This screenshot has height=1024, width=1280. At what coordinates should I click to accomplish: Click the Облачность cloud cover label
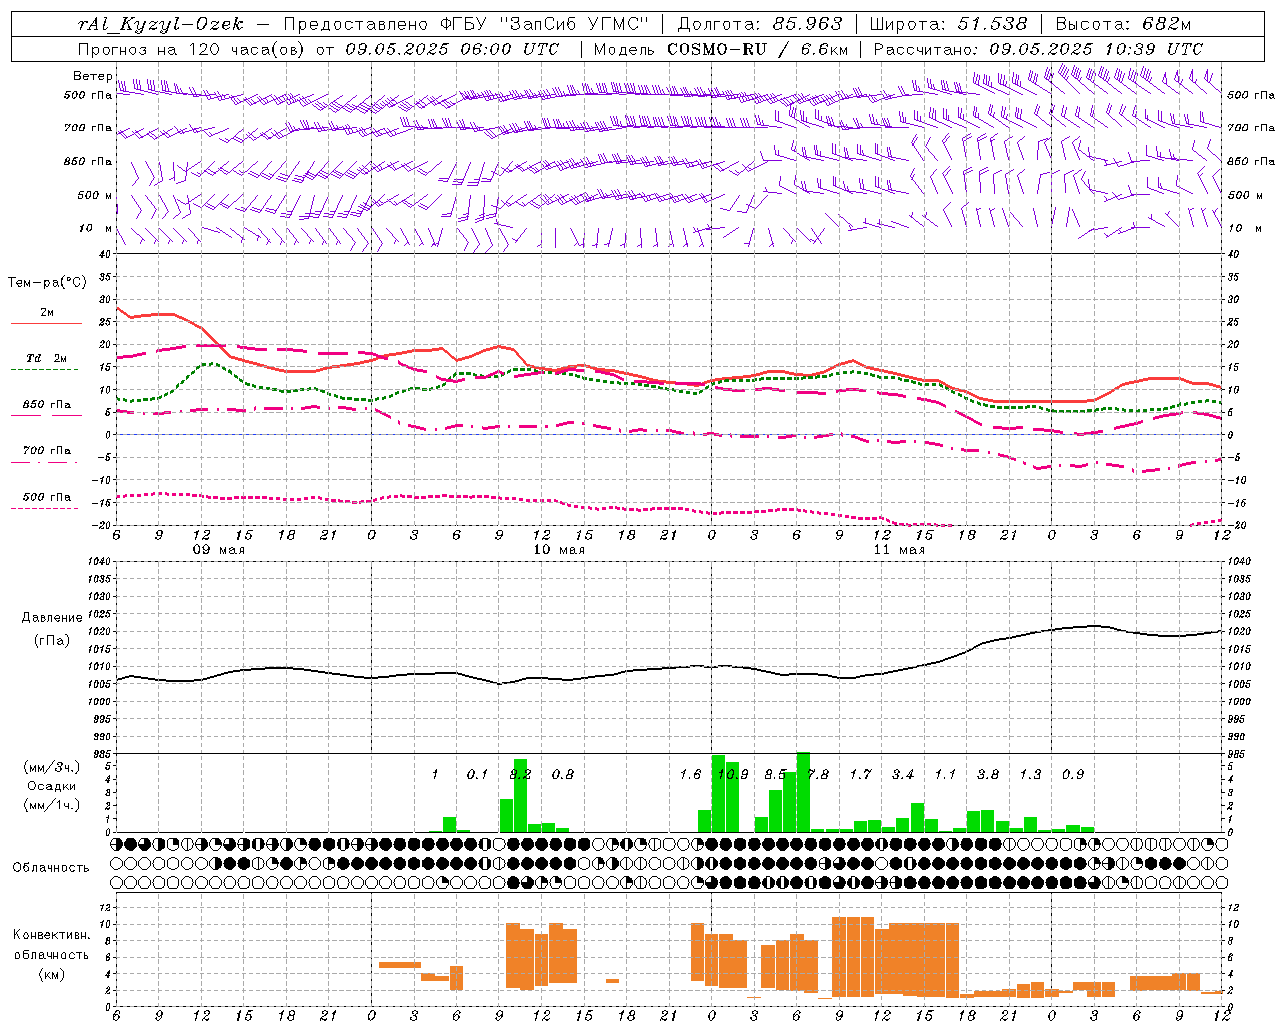click(51, 868)
